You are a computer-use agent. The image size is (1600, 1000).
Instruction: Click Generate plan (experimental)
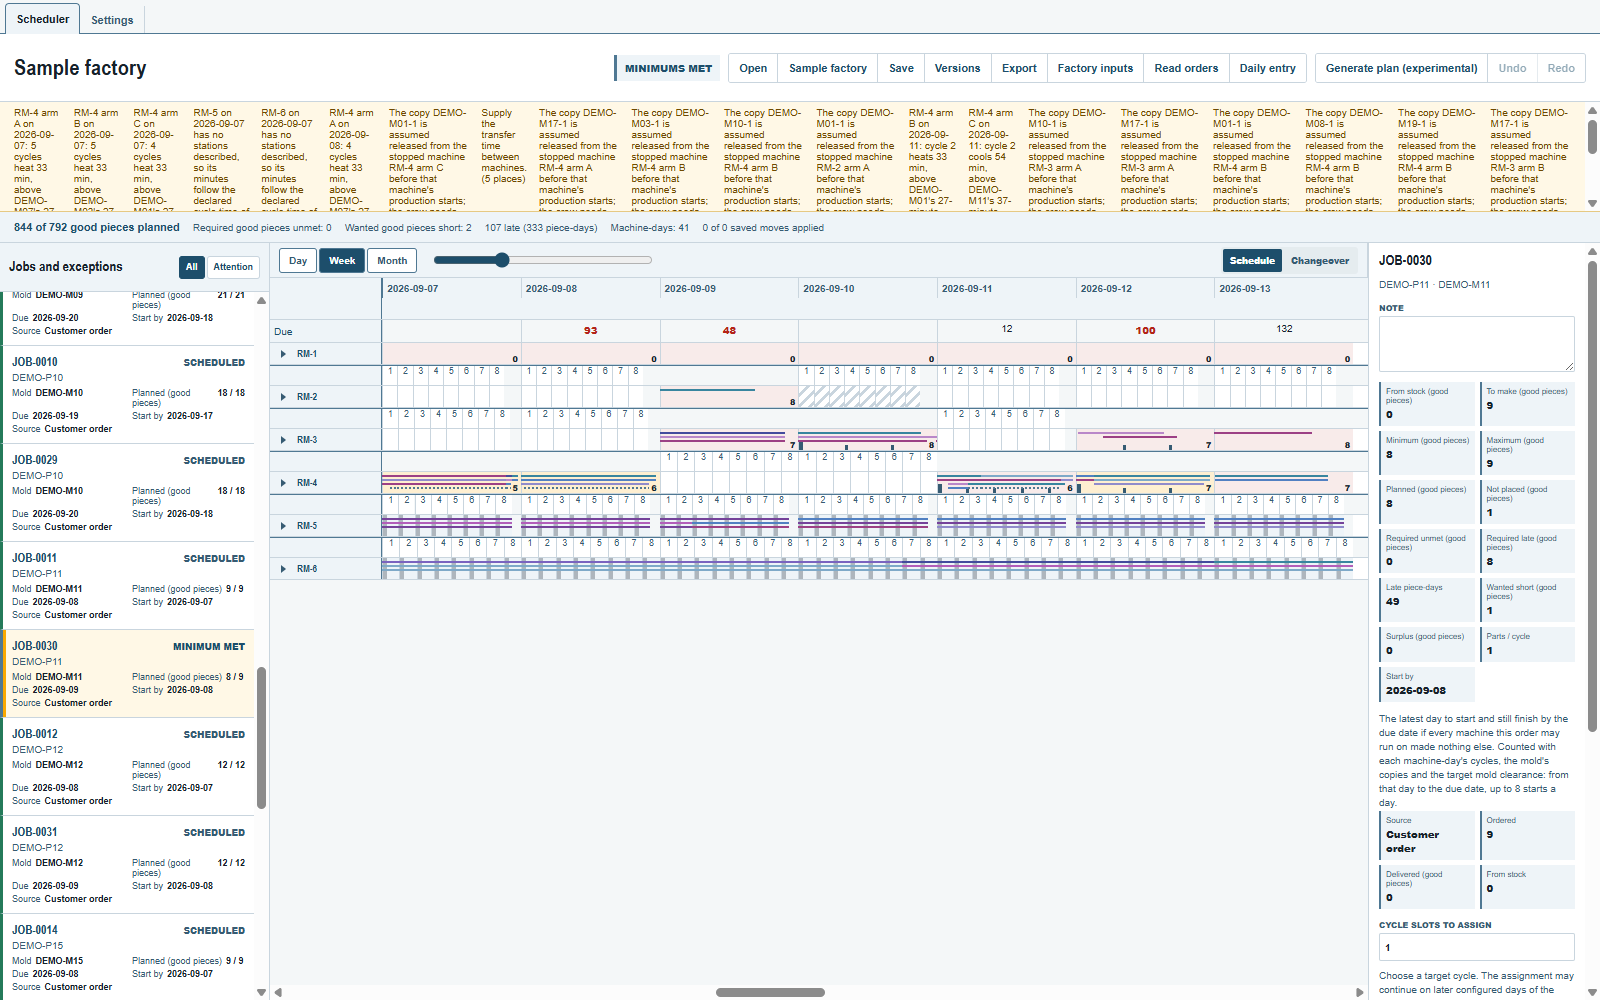click(1401, 68)
